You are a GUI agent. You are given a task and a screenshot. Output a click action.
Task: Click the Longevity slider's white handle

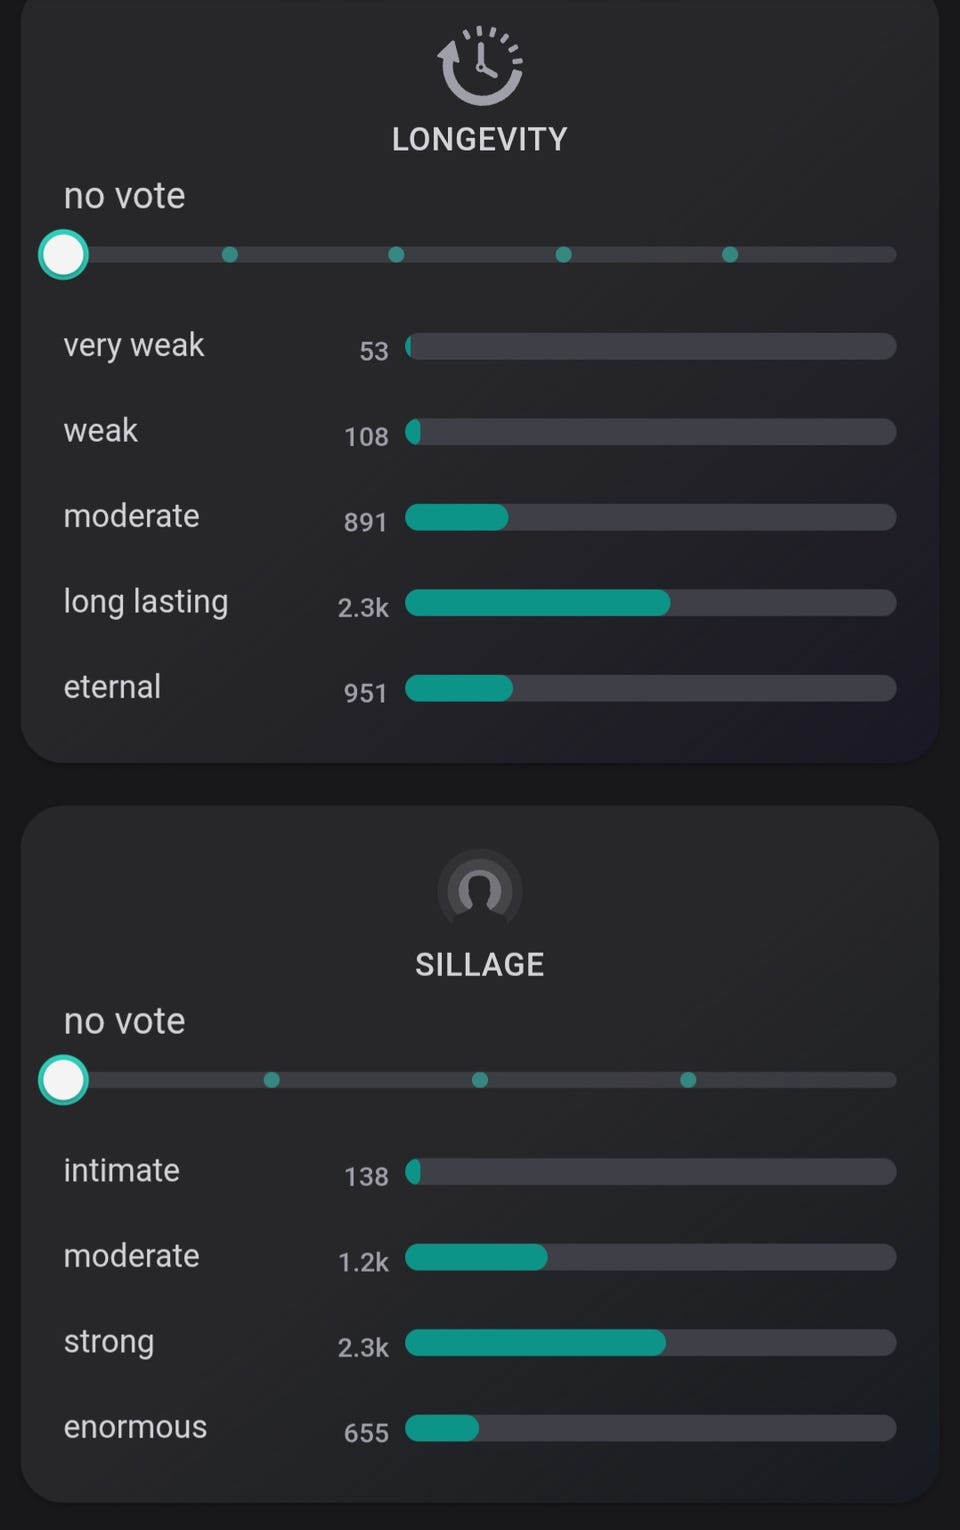click(64, 255)
